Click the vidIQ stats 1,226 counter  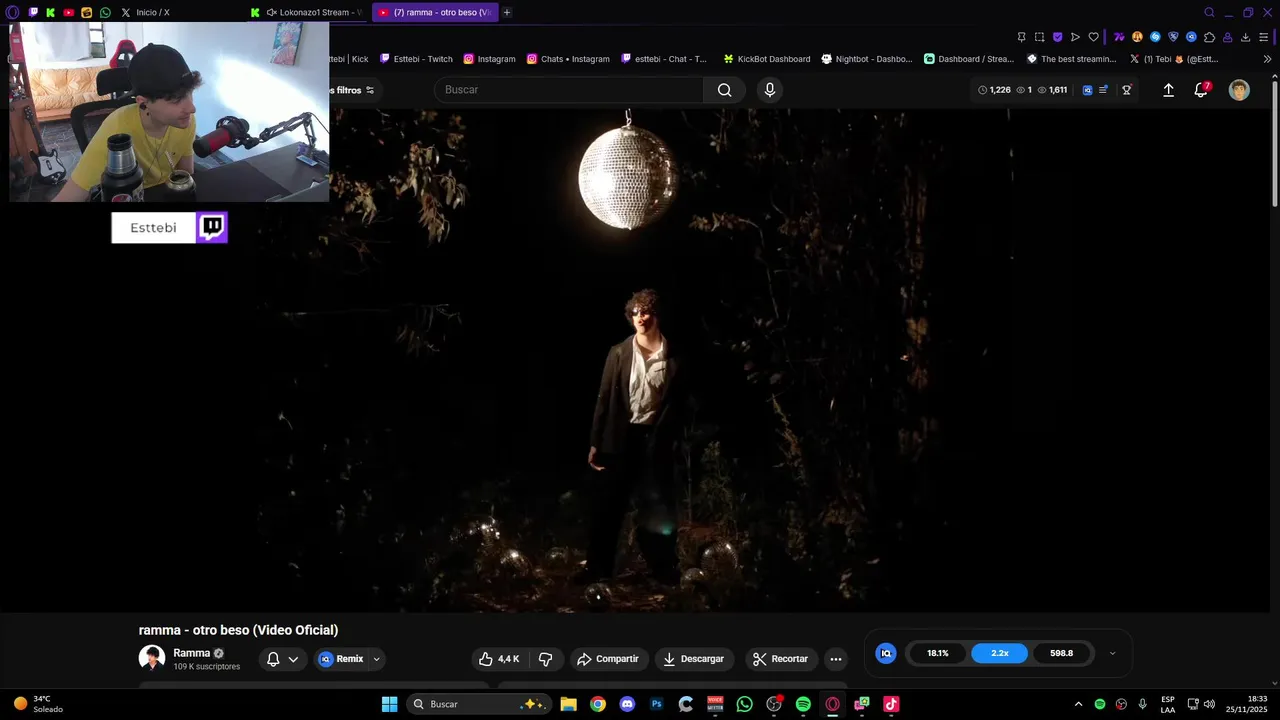pos(994,90)
